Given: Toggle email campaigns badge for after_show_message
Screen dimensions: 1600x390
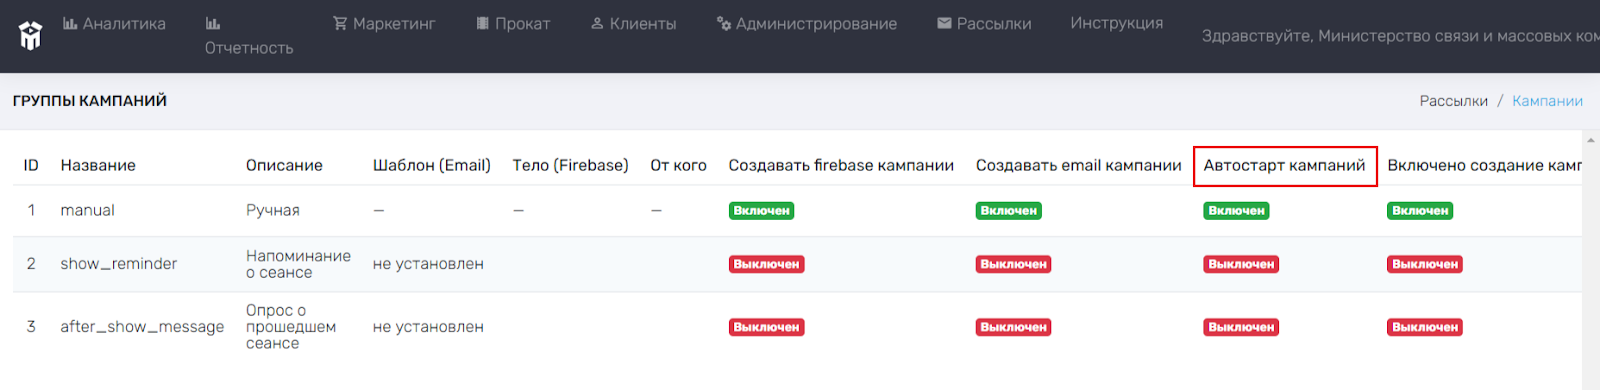Looking at the screenshot, I should tap(1013, 327).
